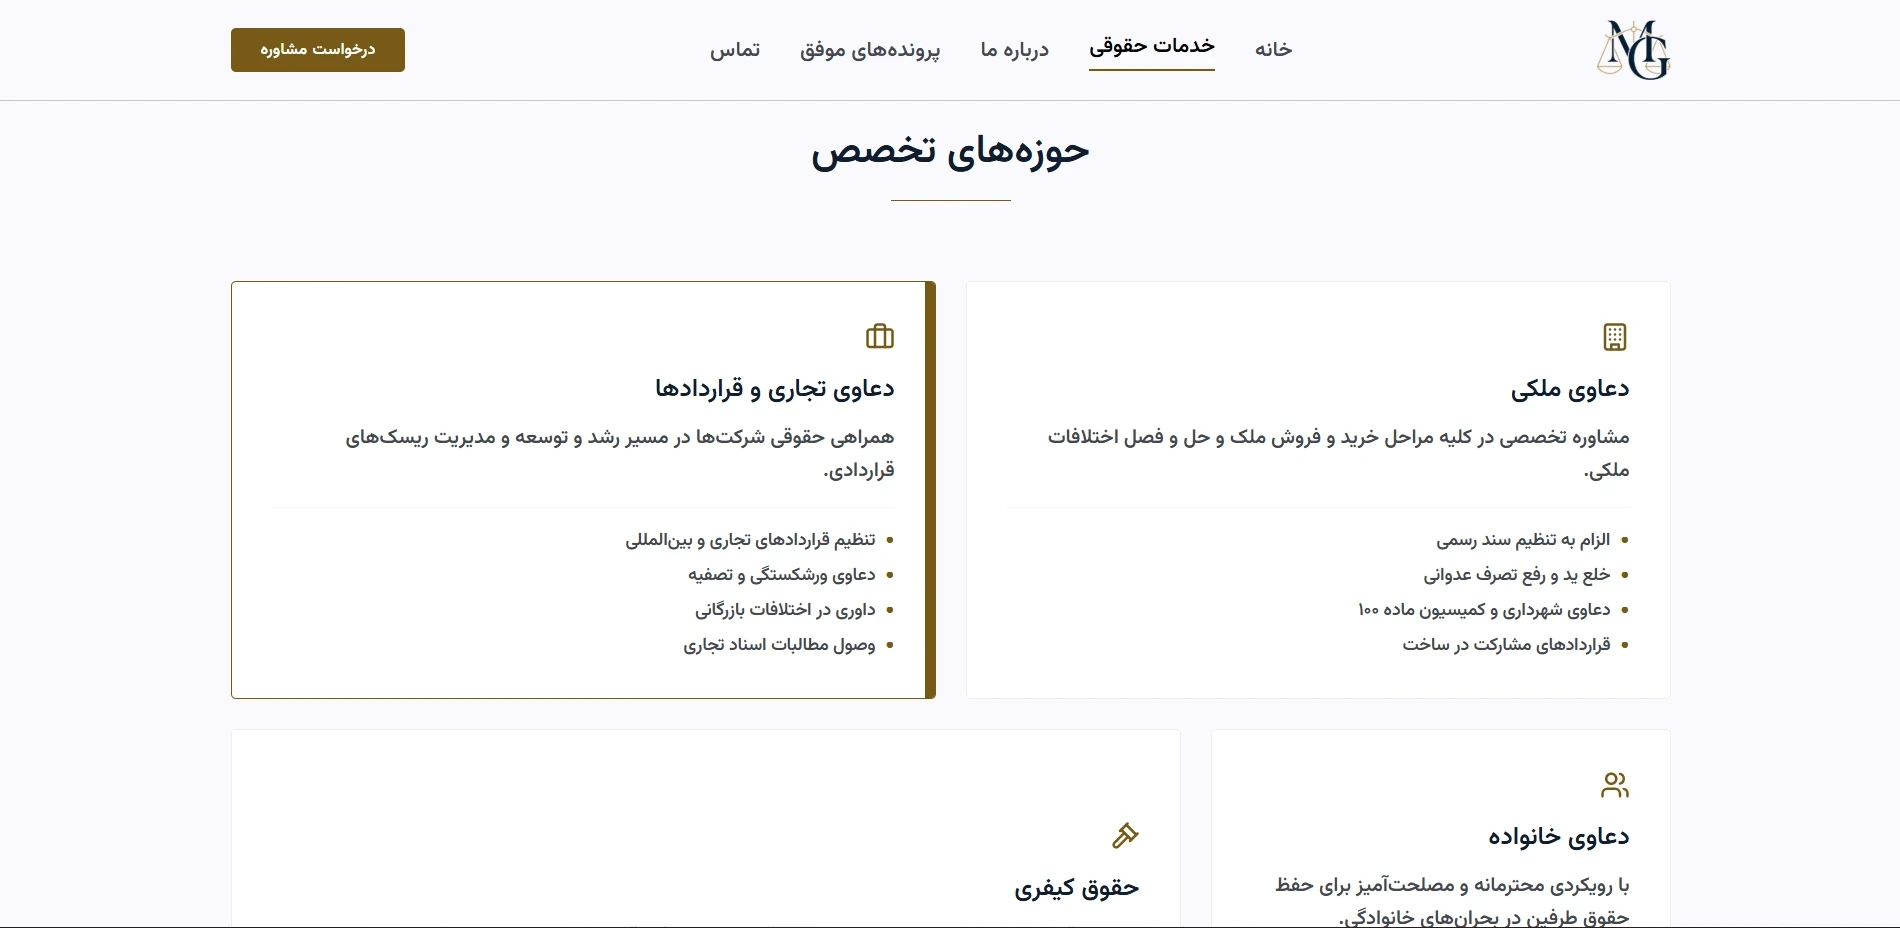The width and height of the screenshot is (1900, 928).
Task: Click خلع ید و رفع تصرف عدوانی item
Action: pos(1517,575)
